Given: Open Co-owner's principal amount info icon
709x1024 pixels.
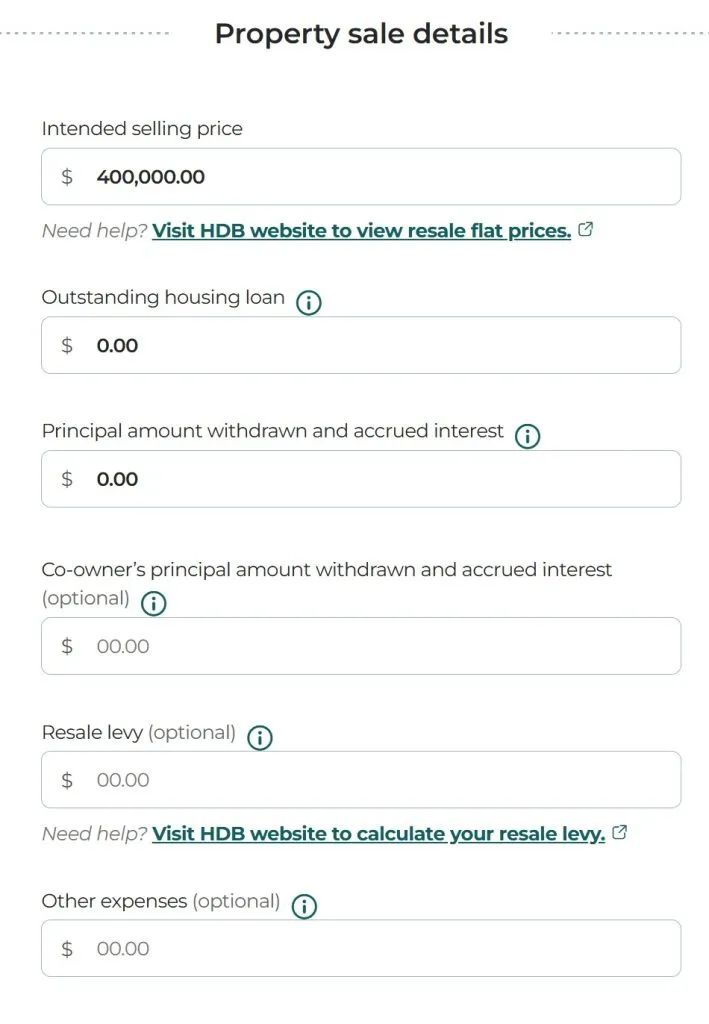Looking at the screenshot, I should [x=153, y=603].
